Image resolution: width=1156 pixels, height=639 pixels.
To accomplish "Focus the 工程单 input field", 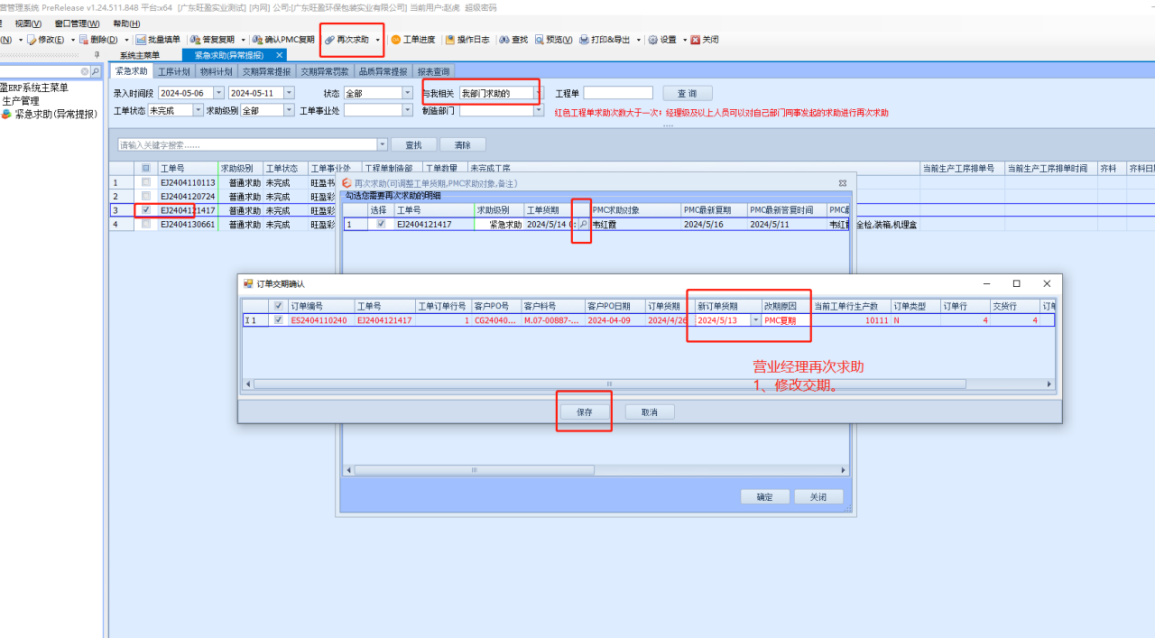I will point(618,93).
